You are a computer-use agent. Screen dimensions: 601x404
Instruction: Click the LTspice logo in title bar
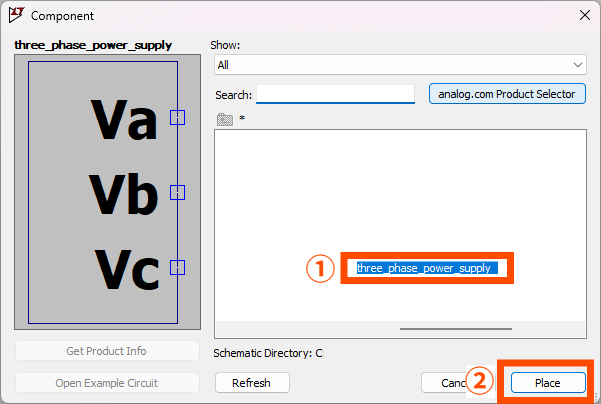[x=16, y=16]
